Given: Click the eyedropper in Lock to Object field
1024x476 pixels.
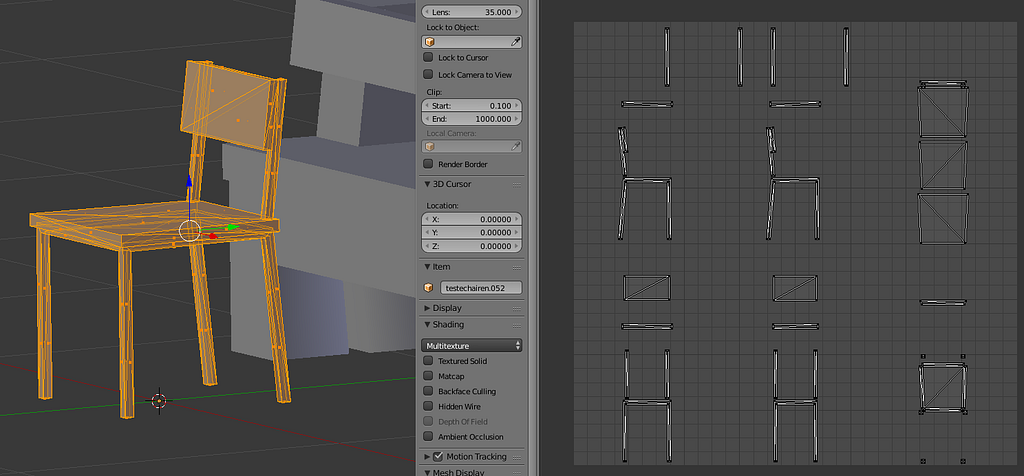Looking at the screenshot, I should [515, 42].
